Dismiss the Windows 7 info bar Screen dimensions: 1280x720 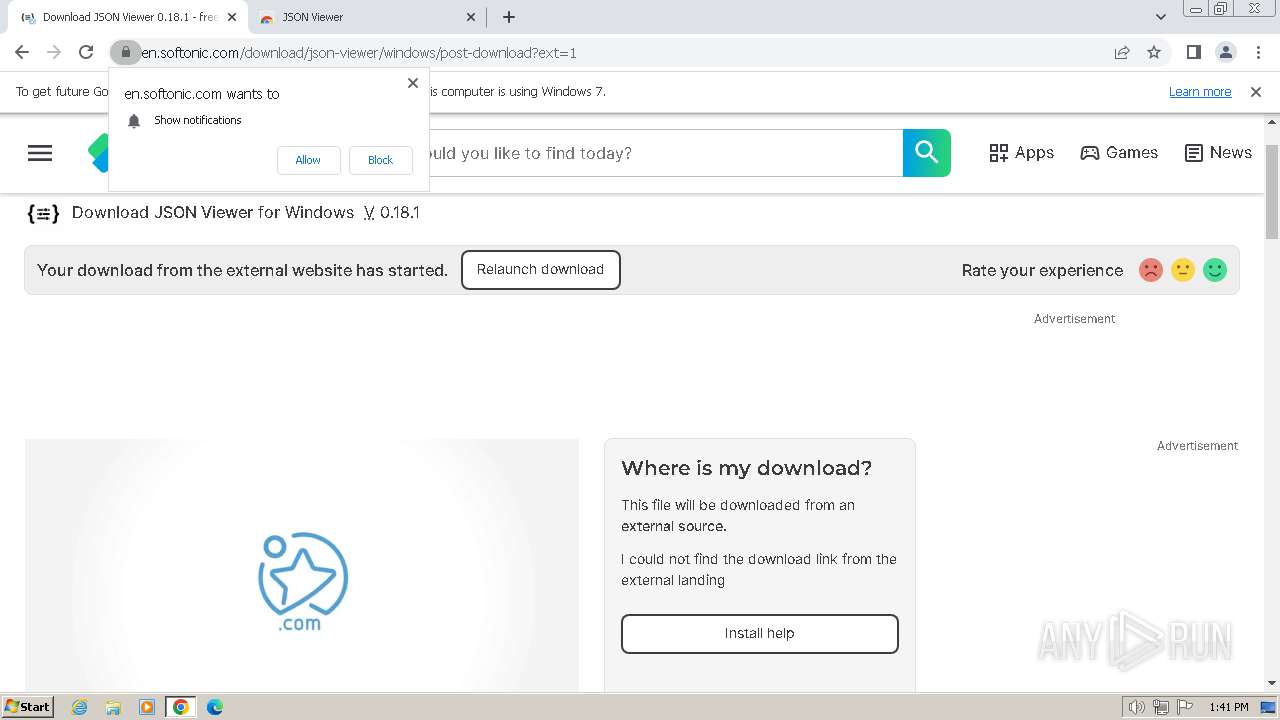coord(1256,92)
